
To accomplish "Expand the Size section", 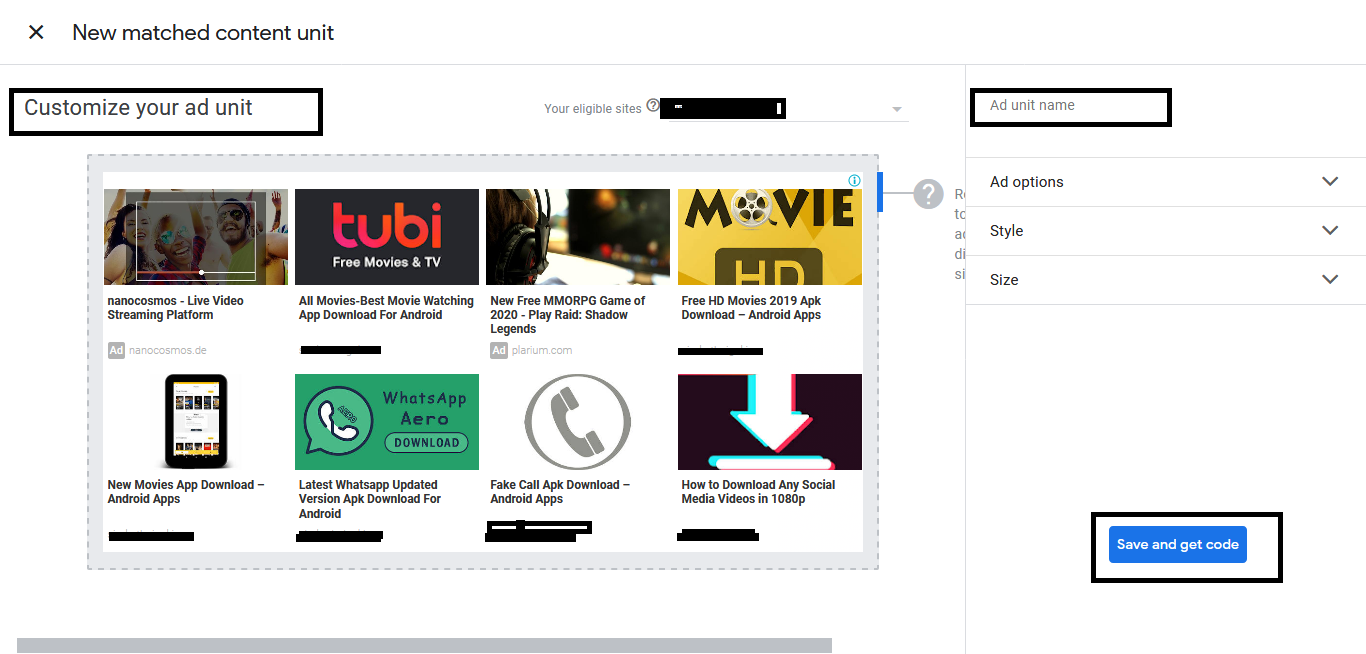I will pyautogui.click(x=1329, y=280).
